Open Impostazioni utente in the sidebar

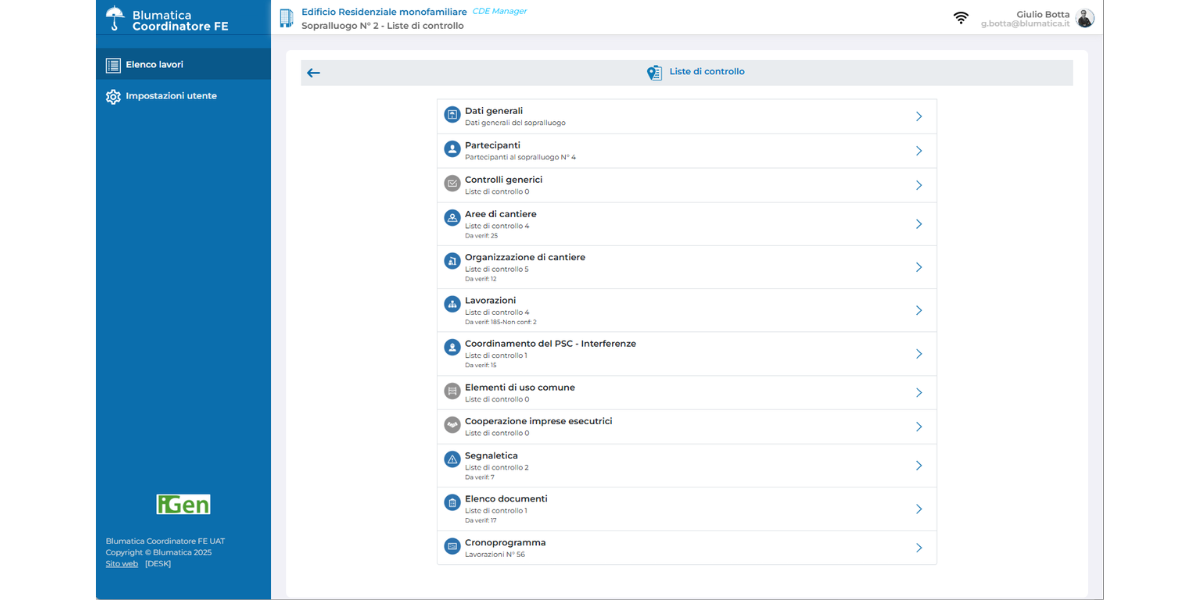[x=171, y=97]
